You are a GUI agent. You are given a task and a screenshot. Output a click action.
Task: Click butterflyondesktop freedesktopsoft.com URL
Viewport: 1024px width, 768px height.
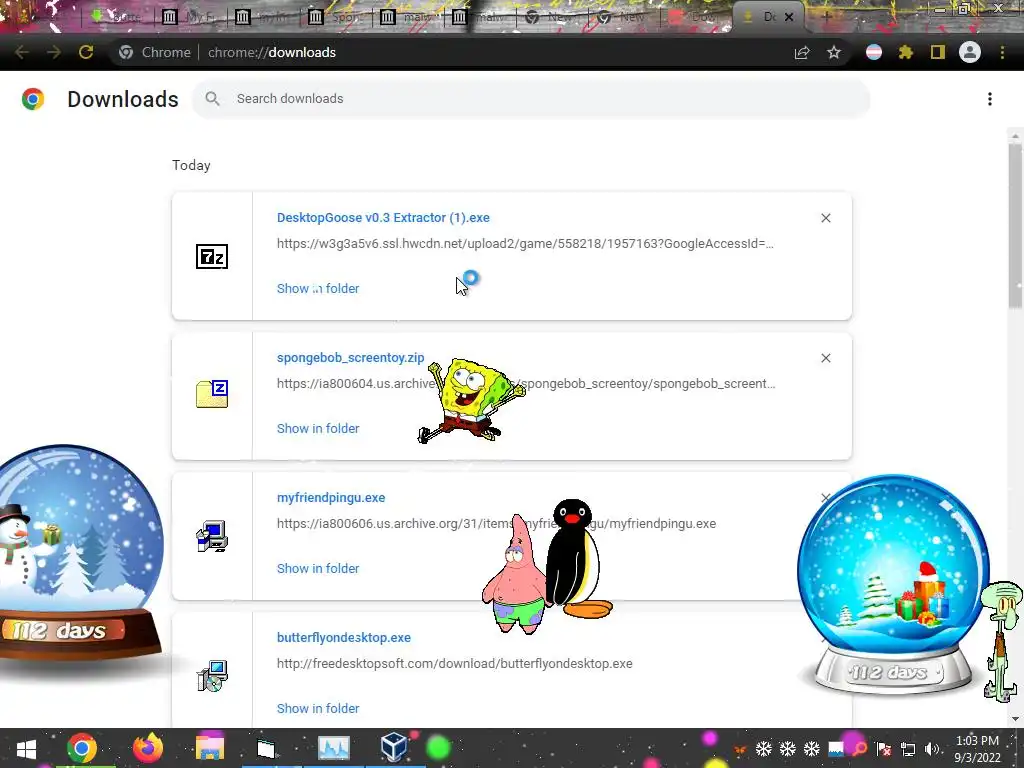pyautogui.click(x=455, y=664)
